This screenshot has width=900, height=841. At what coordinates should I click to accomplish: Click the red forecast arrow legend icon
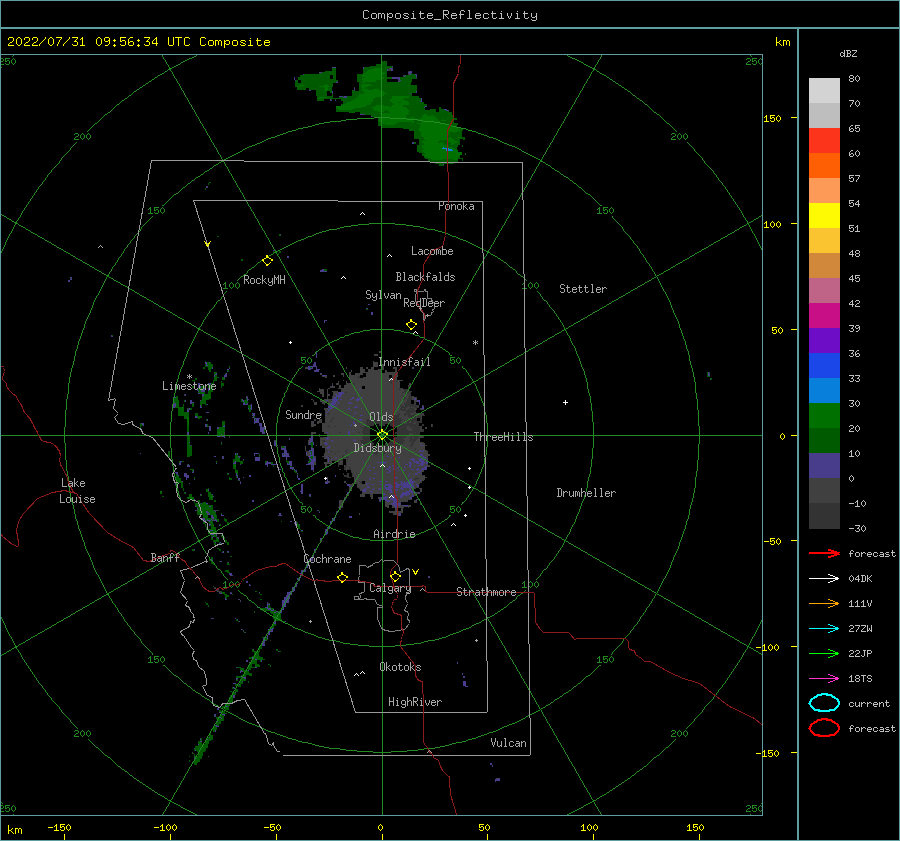(x=824, y=553)
